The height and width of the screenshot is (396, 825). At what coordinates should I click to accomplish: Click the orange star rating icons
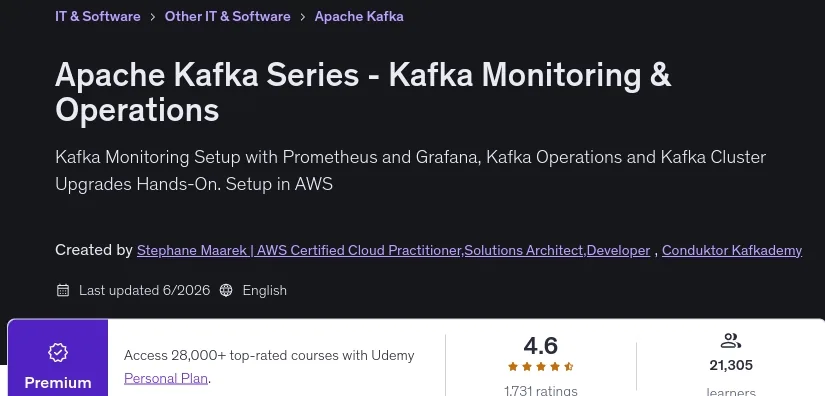pyautogui.click(x=540, y=367)
